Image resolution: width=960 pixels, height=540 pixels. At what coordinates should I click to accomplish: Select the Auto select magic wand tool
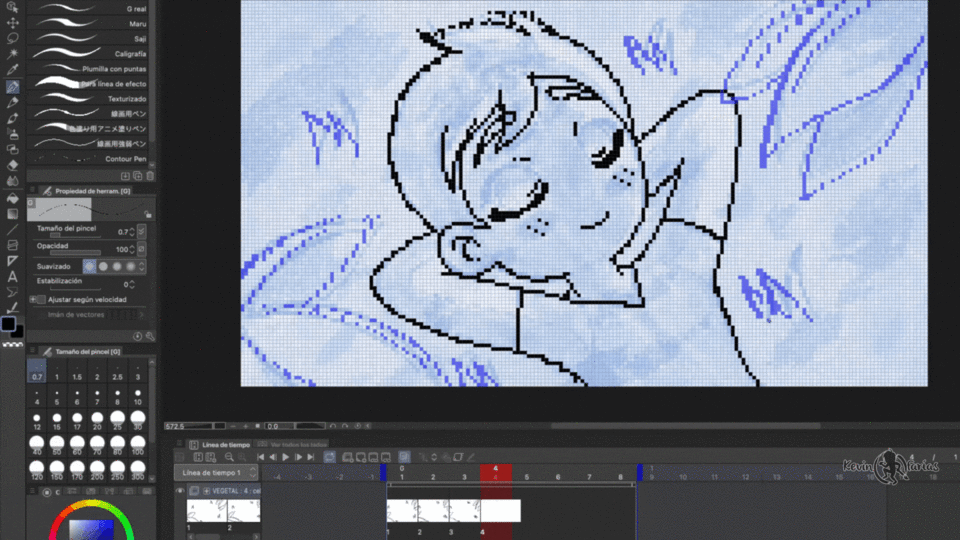tap(12, 53)
